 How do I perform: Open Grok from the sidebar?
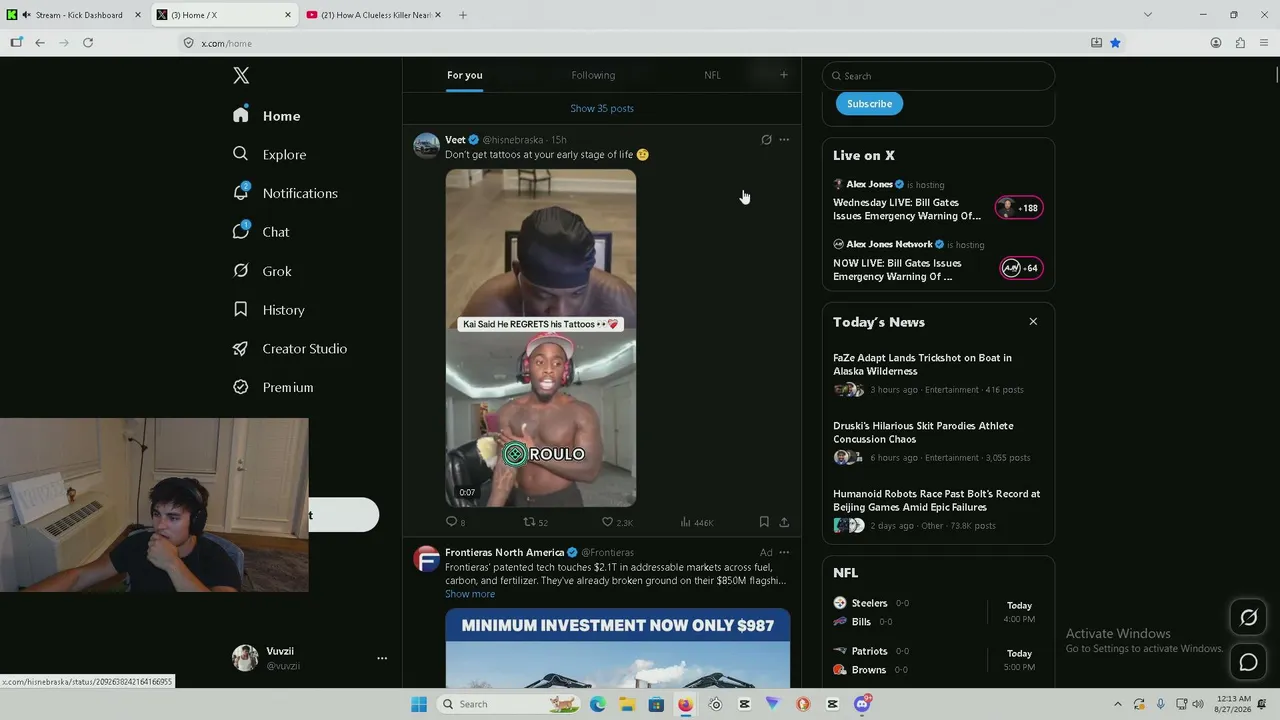277,271
